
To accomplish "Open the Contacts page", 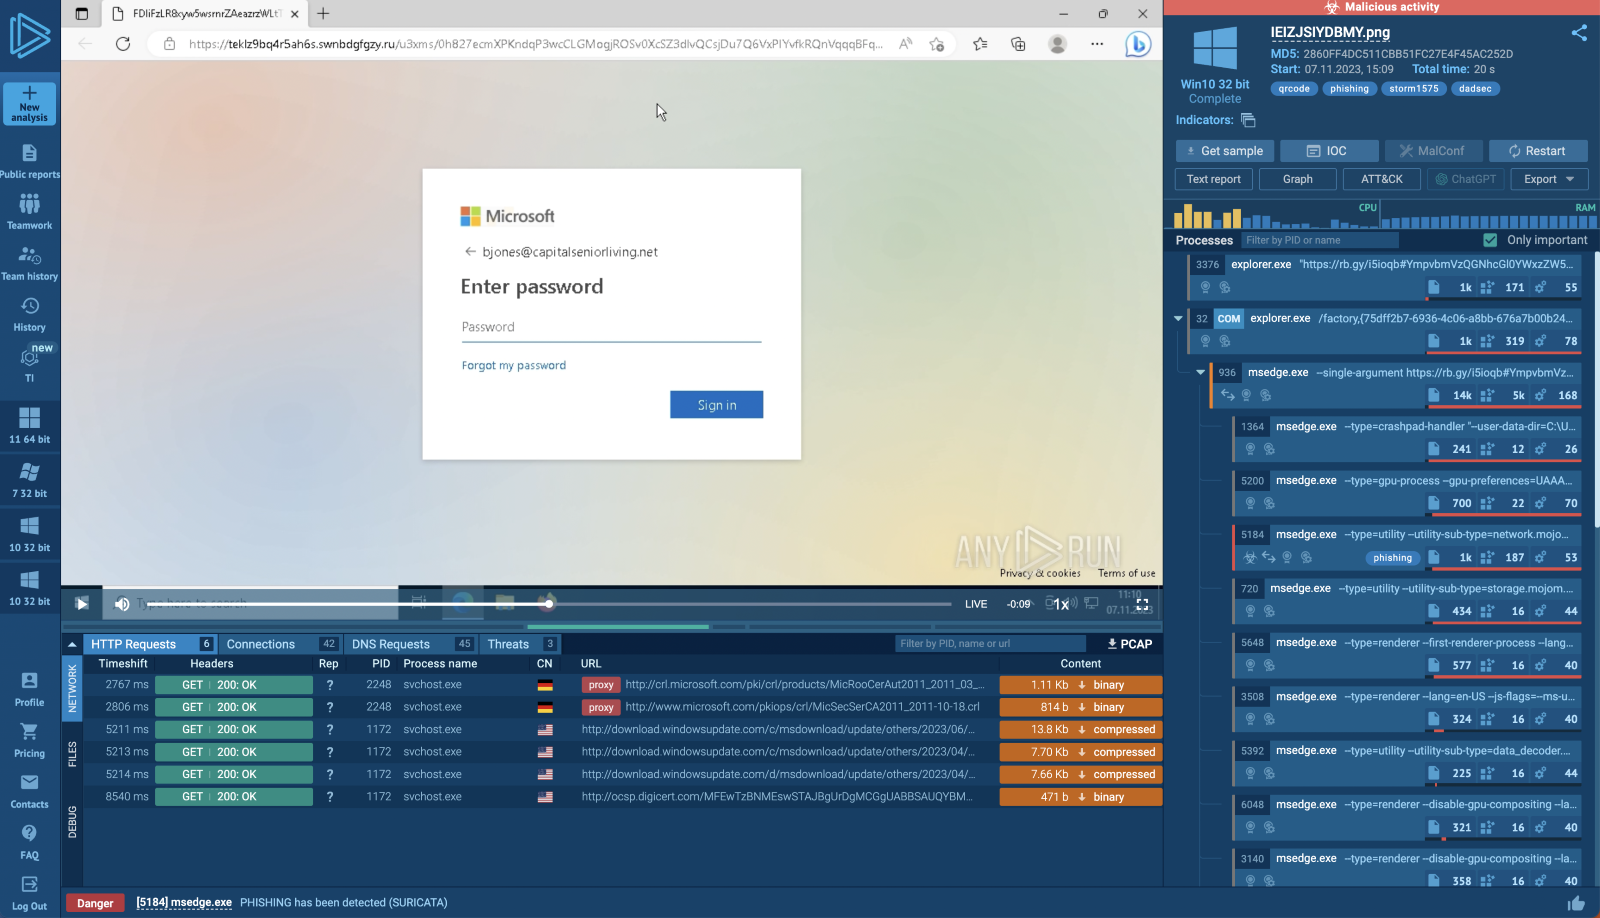I will click(x=30, y=791).
